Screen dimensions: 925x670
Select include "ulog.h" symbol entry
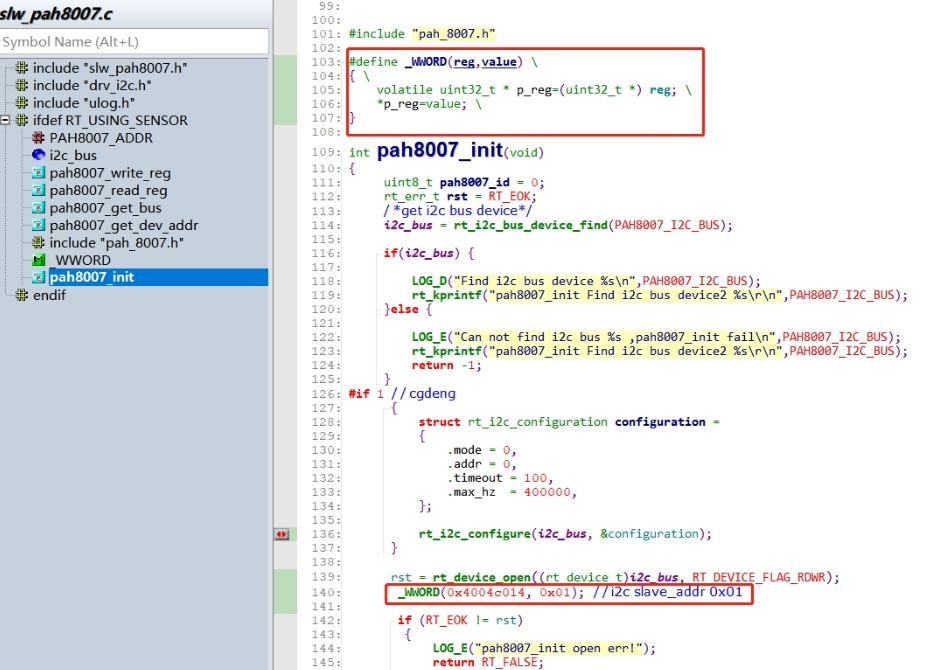tap(84, 103)
